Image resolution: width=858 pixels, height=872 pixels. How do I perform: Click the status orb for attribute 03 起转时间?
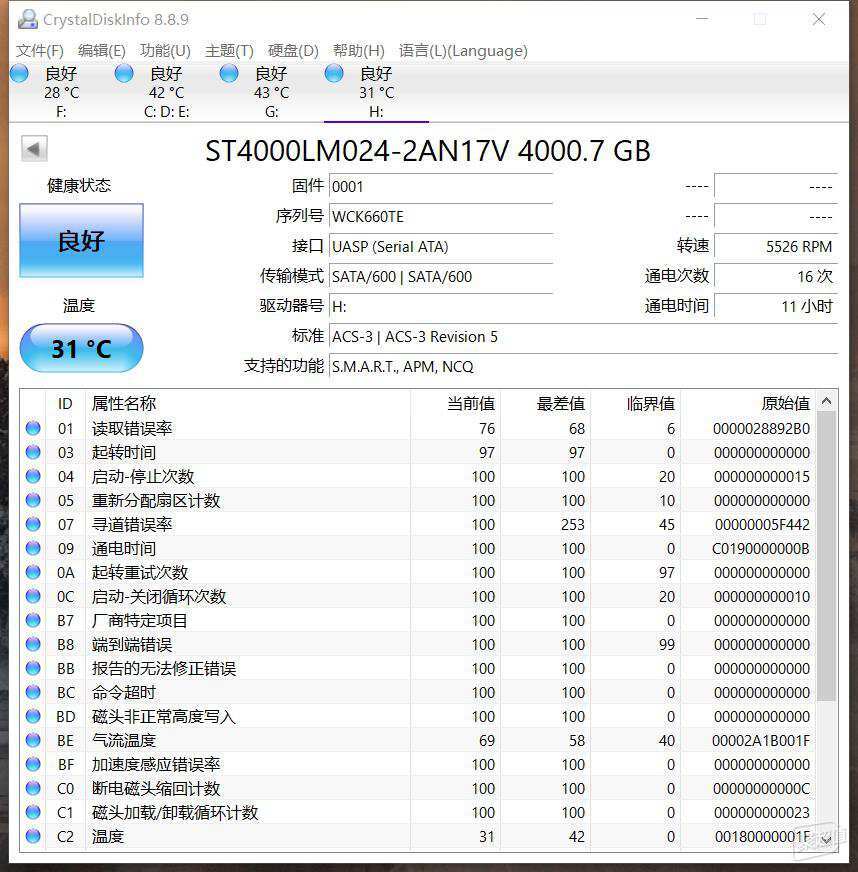pos(33,452)
